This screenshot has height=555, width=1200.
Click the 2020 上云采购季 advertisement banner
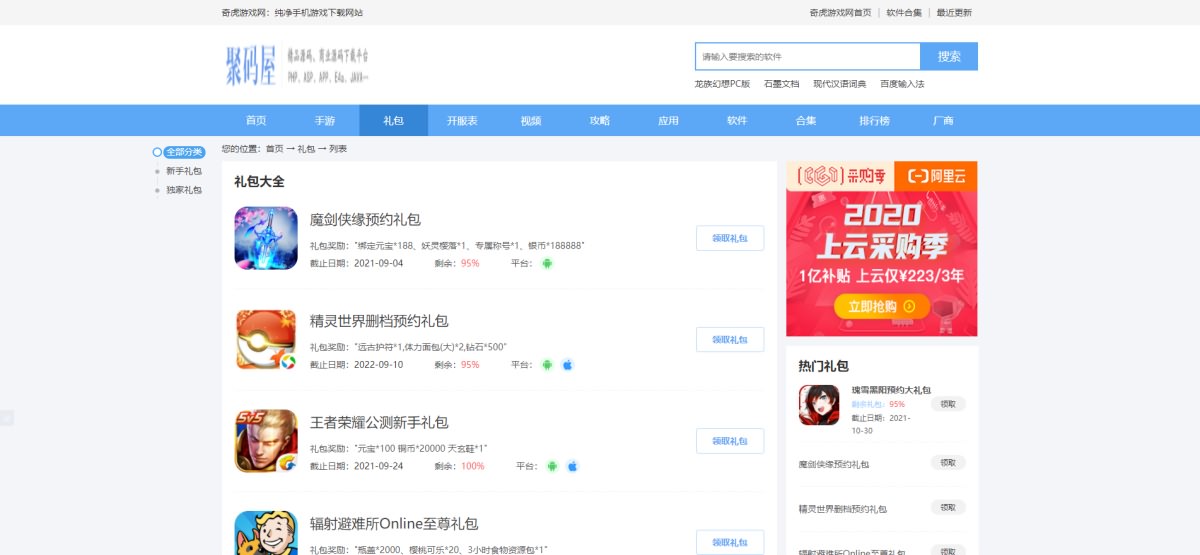tap(881, 249)
